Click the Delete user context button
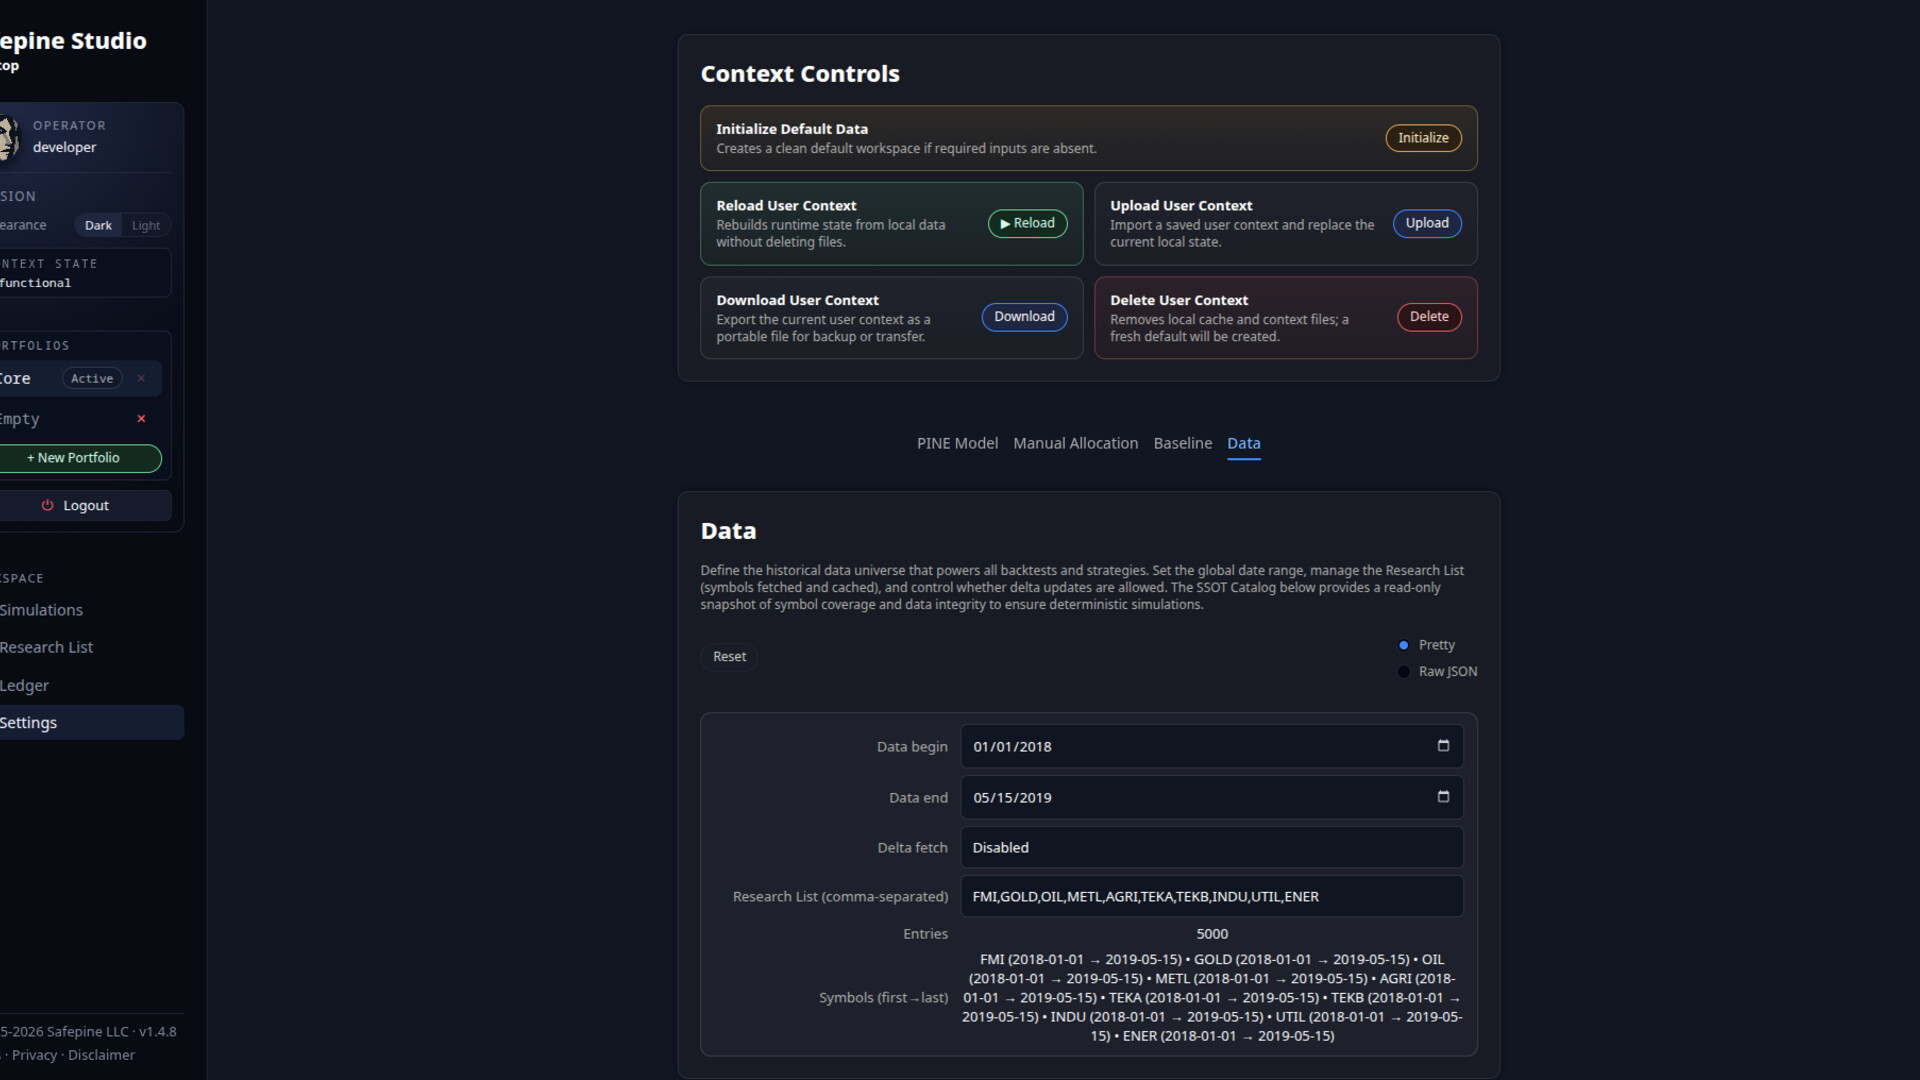The image size is (1920, 1080). coord(1428,317)
